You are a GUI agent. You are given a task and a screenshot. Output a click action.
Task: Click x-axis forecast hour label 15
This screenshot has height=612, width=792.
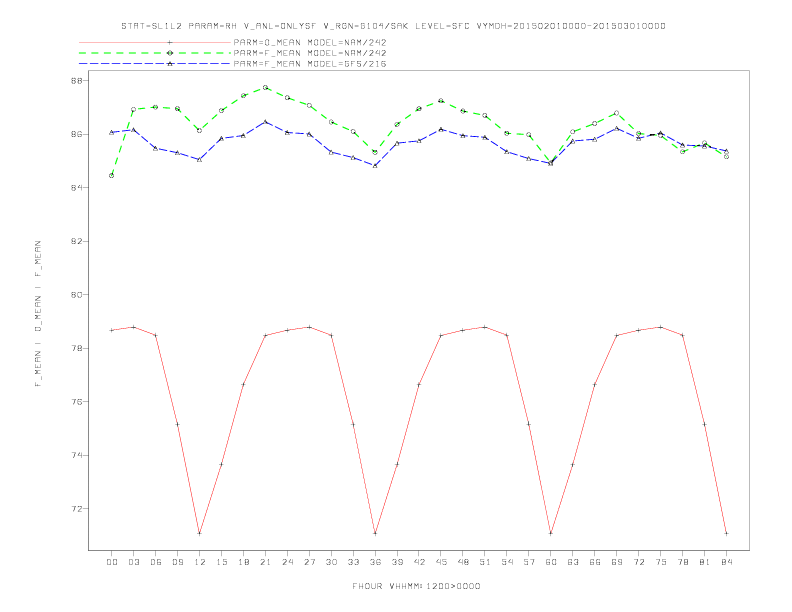(221, 562)
